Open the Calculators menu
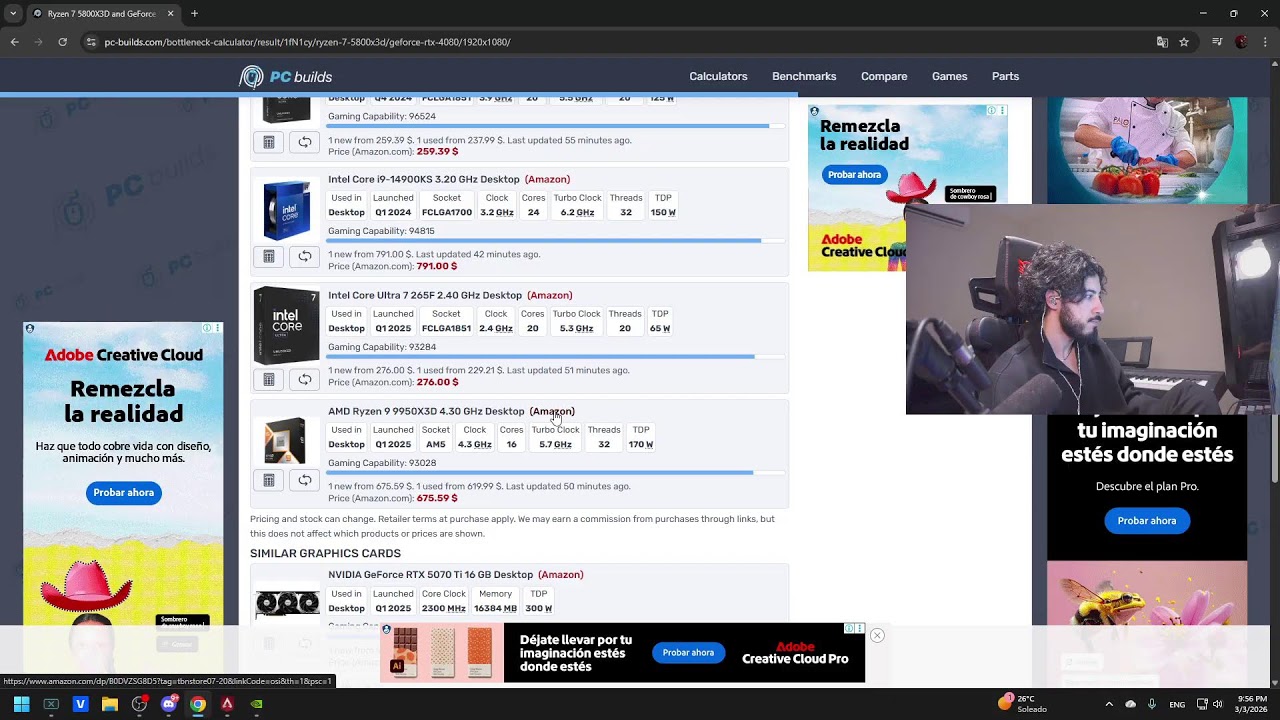Screen dimensions: 1280x720 pyautogui.click(x=718, y=77)
